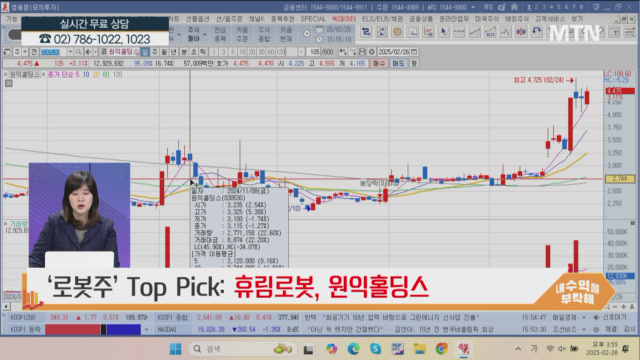The width and height of the screenshot is (640, 360).
Task: Open chart settings gear beside date field
Action: tap(371, 52)
